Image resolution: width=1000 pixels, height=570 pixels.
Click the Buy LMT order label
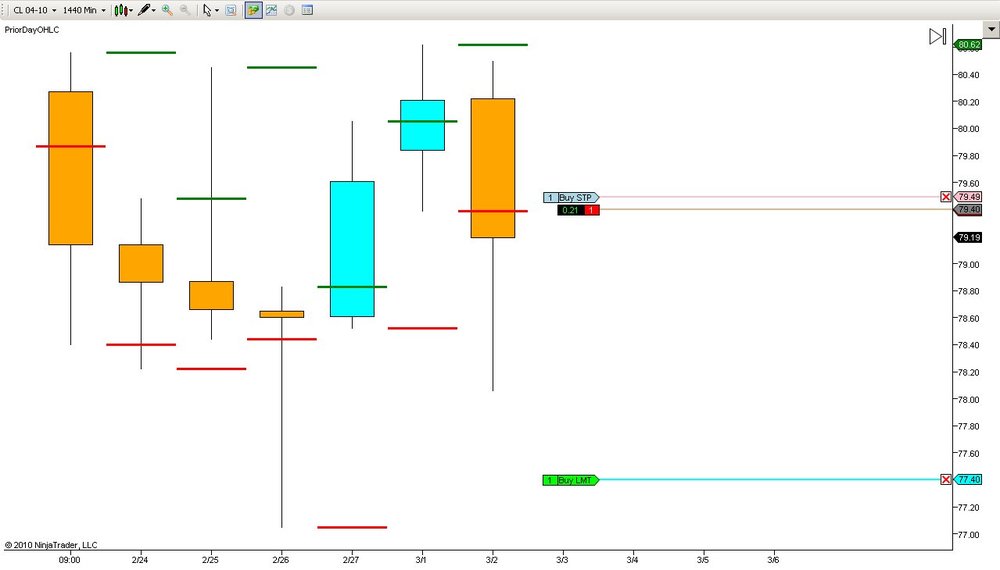pos(578,480)
